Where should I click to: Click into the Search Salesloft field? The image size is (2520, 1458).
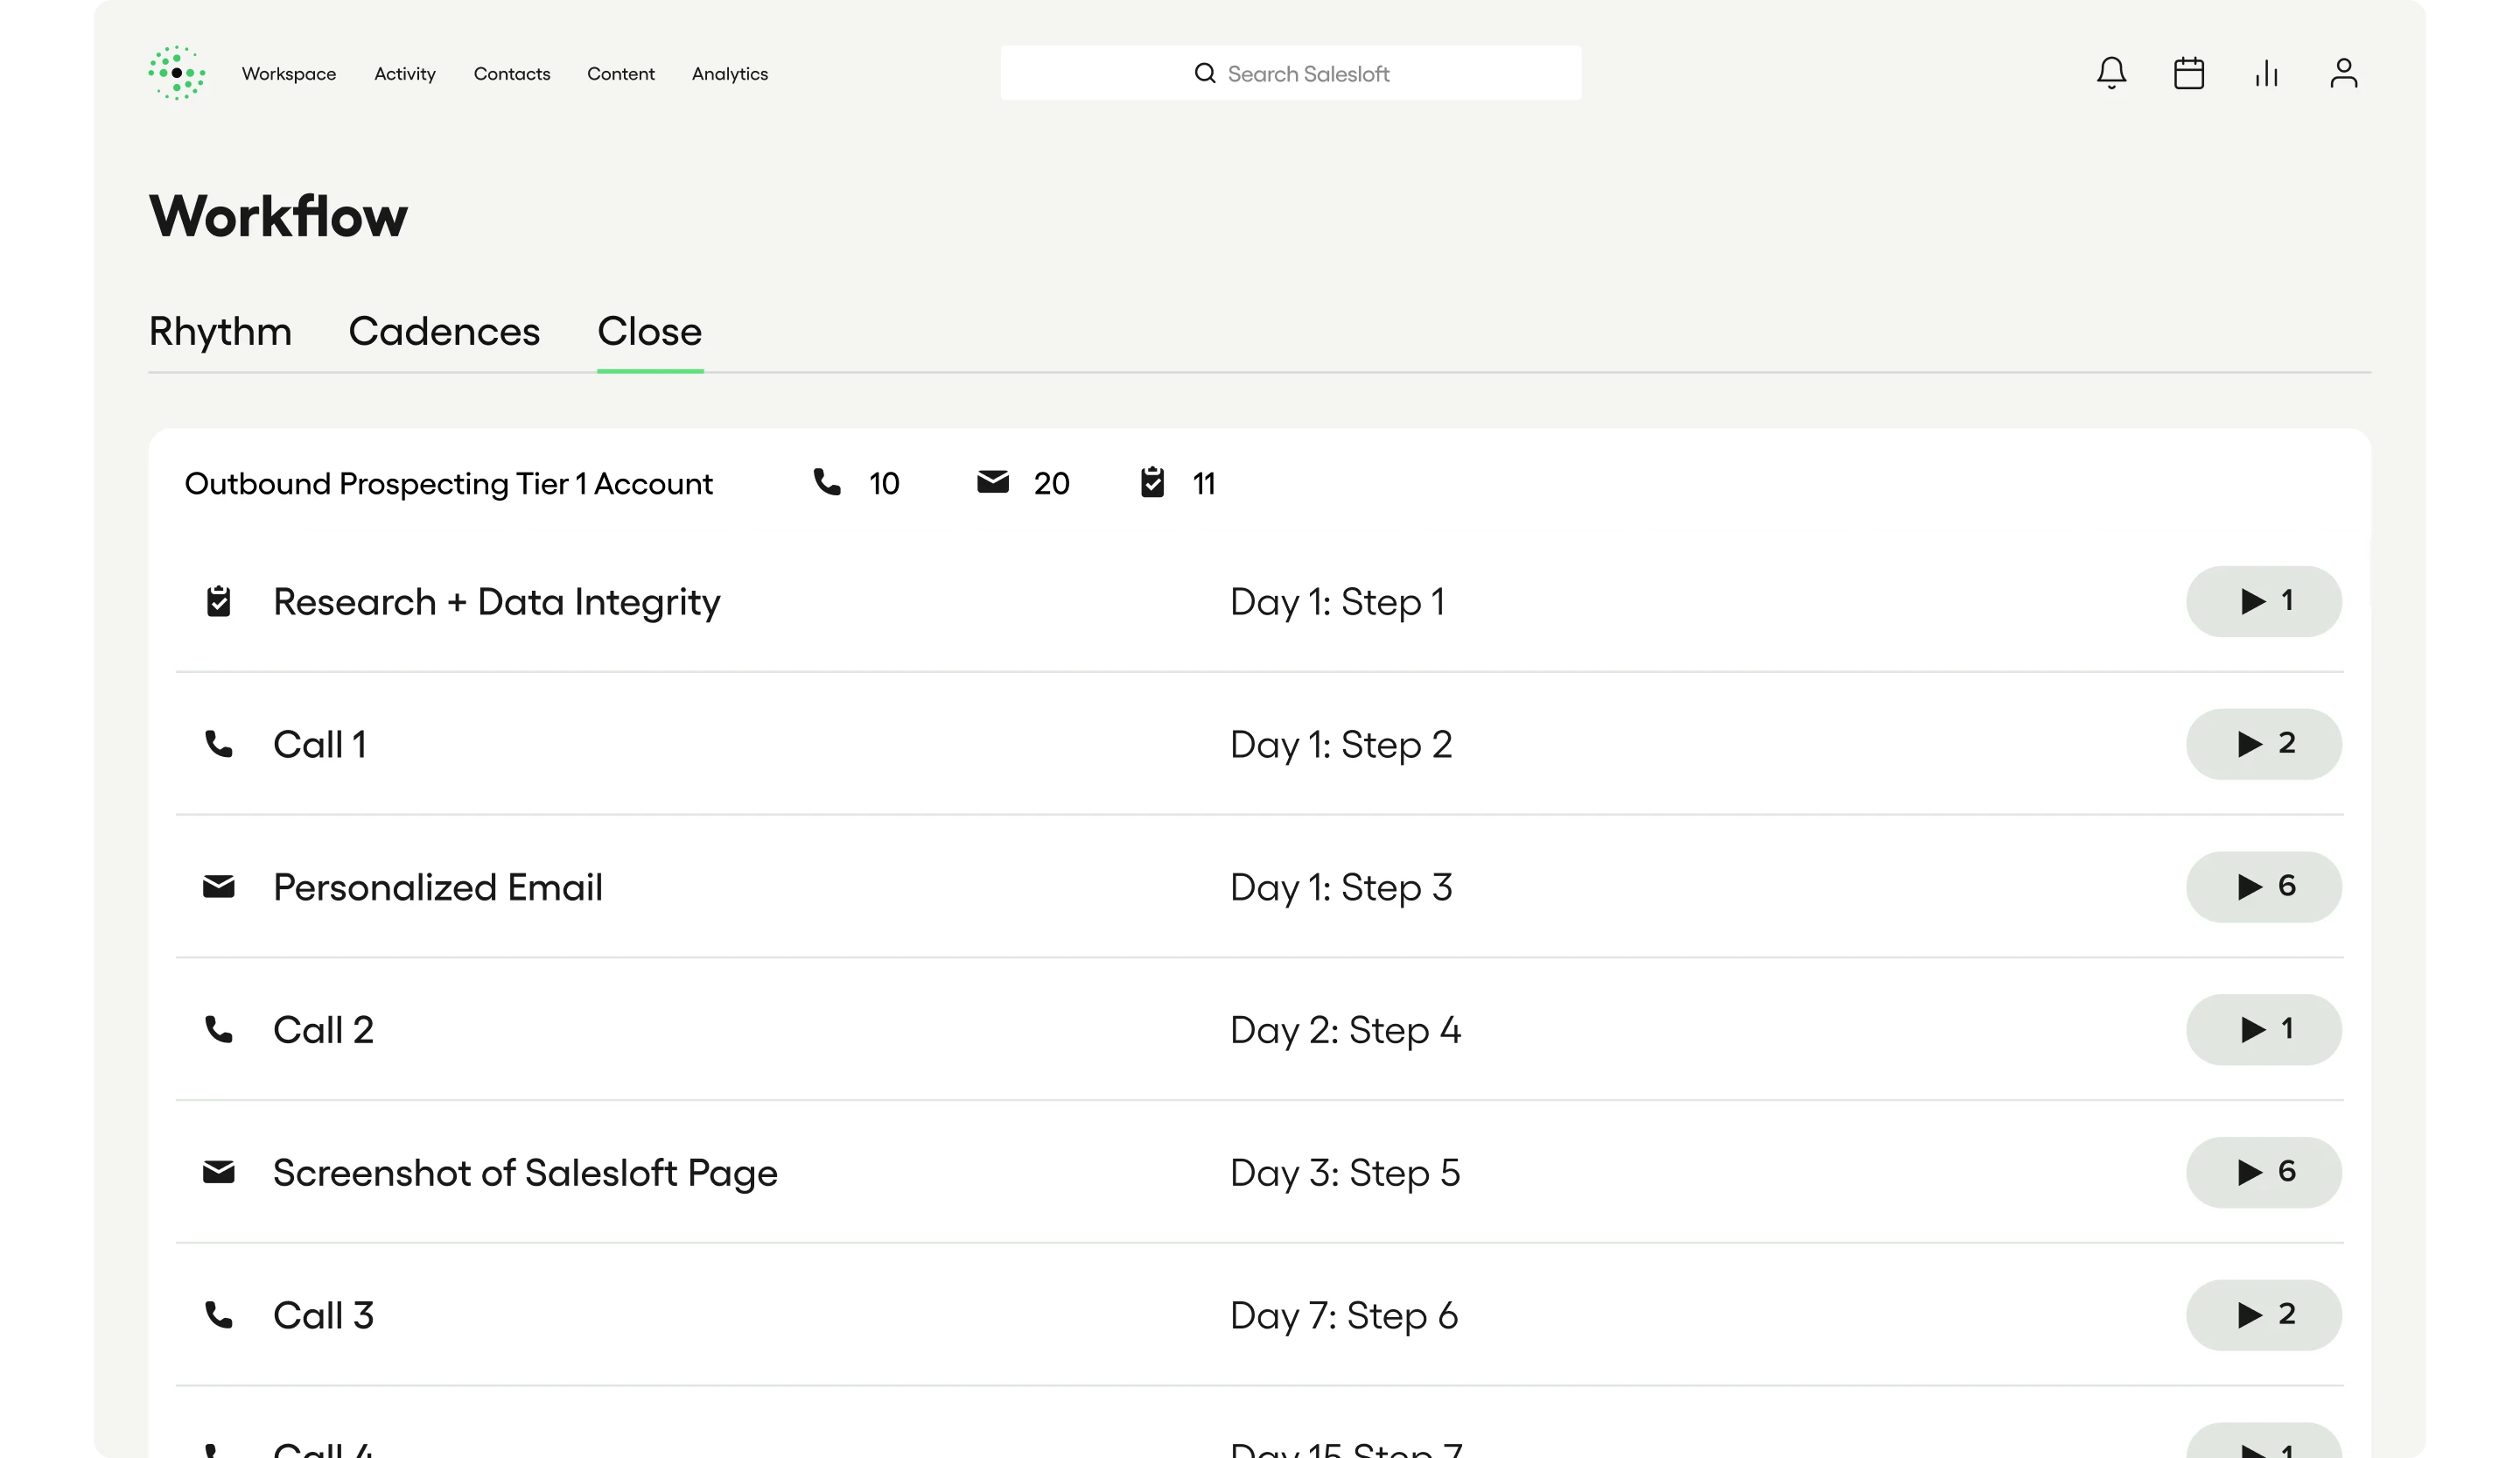tap(1291, 73)
